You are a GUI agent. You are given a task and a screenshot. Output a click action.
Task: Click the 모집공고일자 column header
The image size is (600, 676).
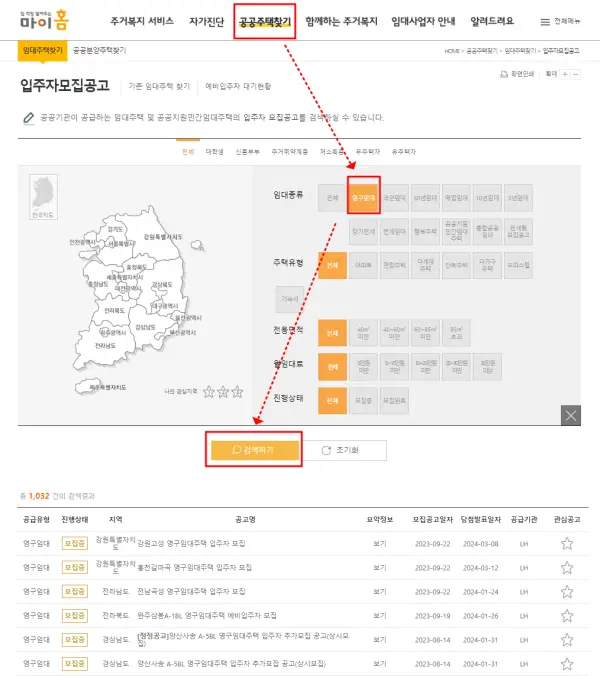432,520
